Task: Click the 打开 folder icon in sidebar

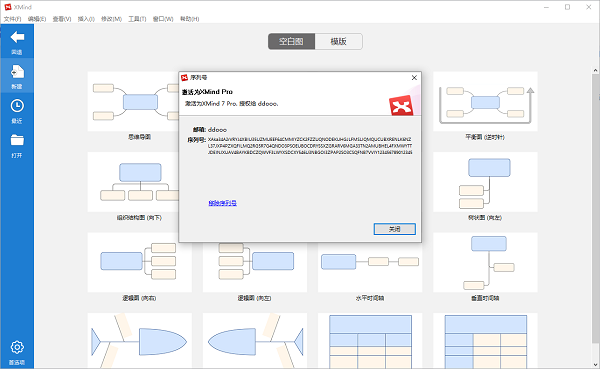Action: pyautogui.click(x=17, y=140)
